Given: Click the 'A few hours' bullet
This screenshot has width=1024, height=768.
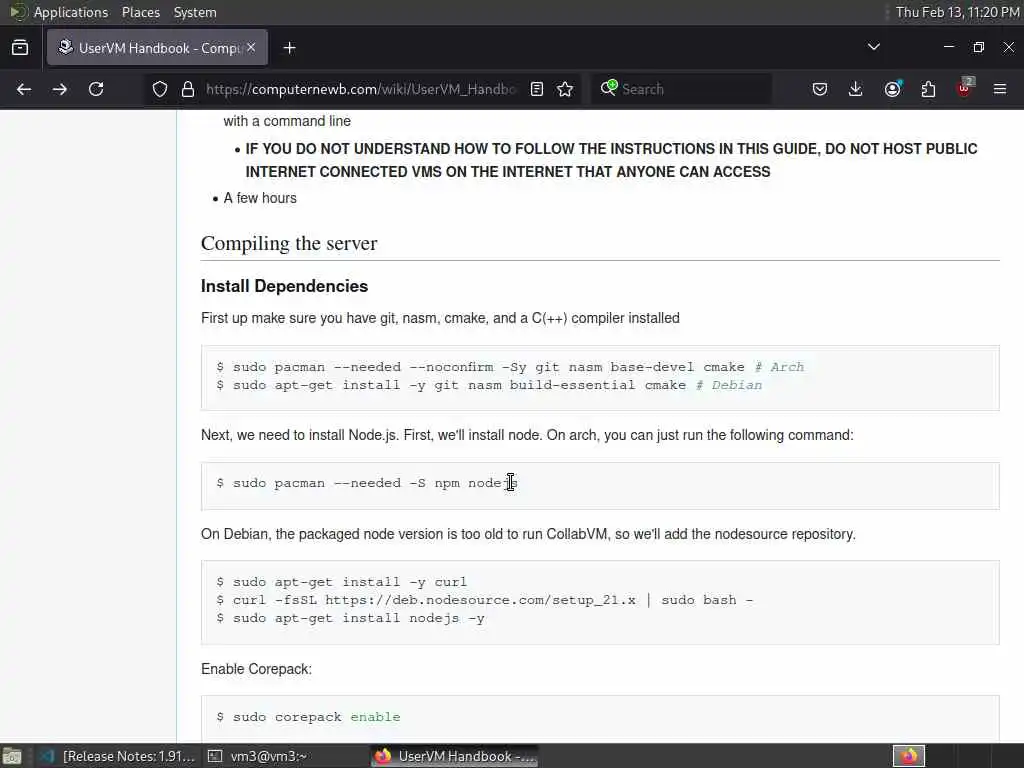Looking at the screenshot, I should click(260, 198).
